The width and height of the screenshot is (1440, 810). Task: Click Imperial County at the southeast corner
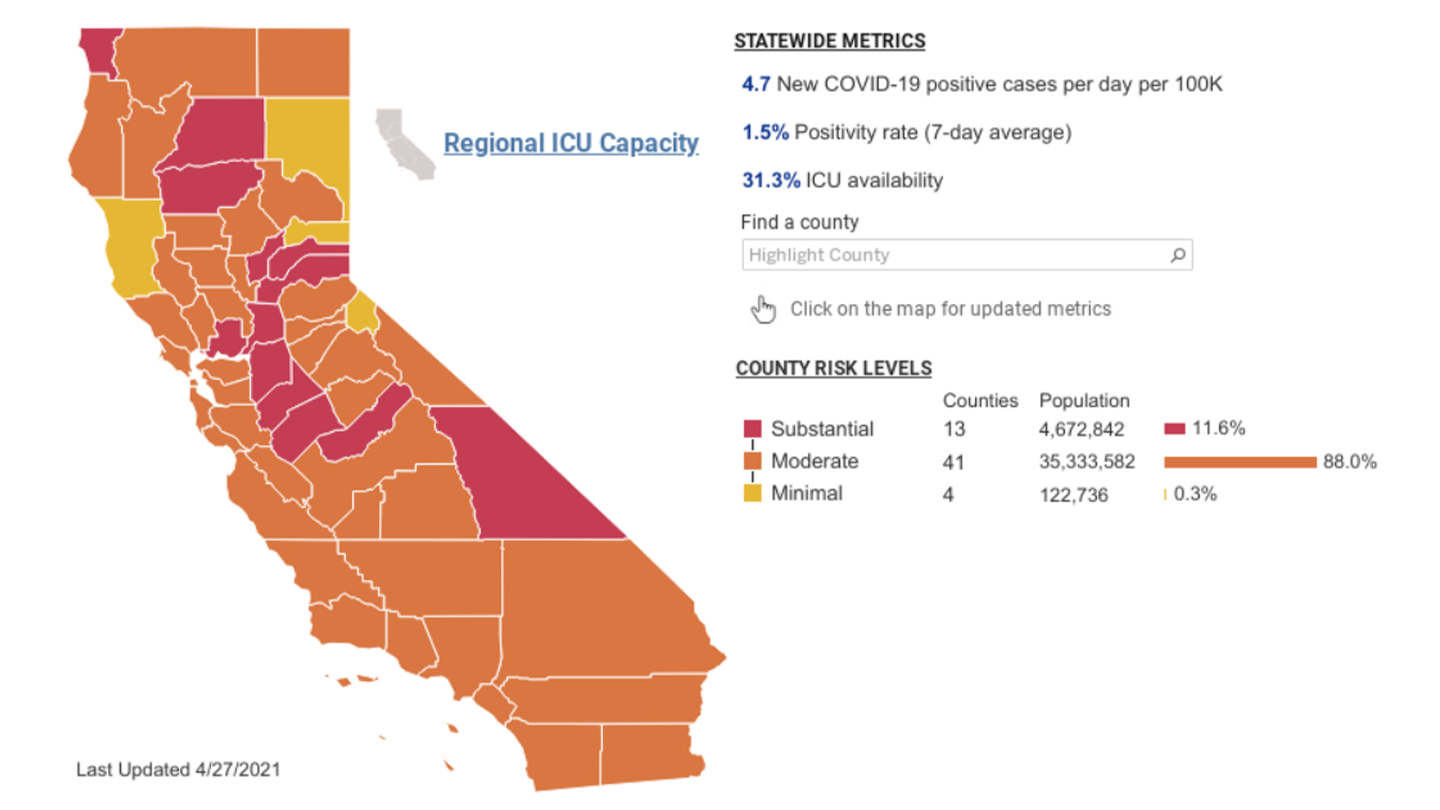(647, 754)
